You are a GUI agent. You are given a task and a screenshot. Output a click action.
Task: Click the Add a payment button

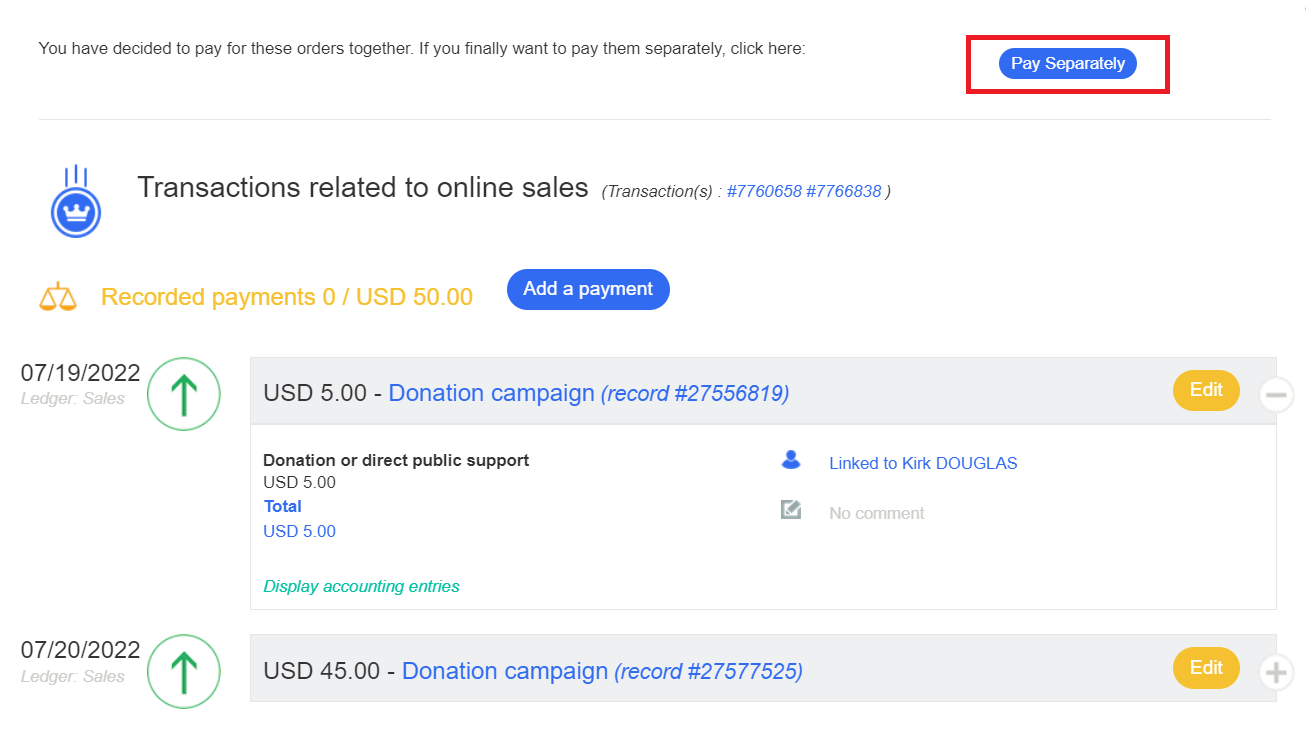coord(588,289)
